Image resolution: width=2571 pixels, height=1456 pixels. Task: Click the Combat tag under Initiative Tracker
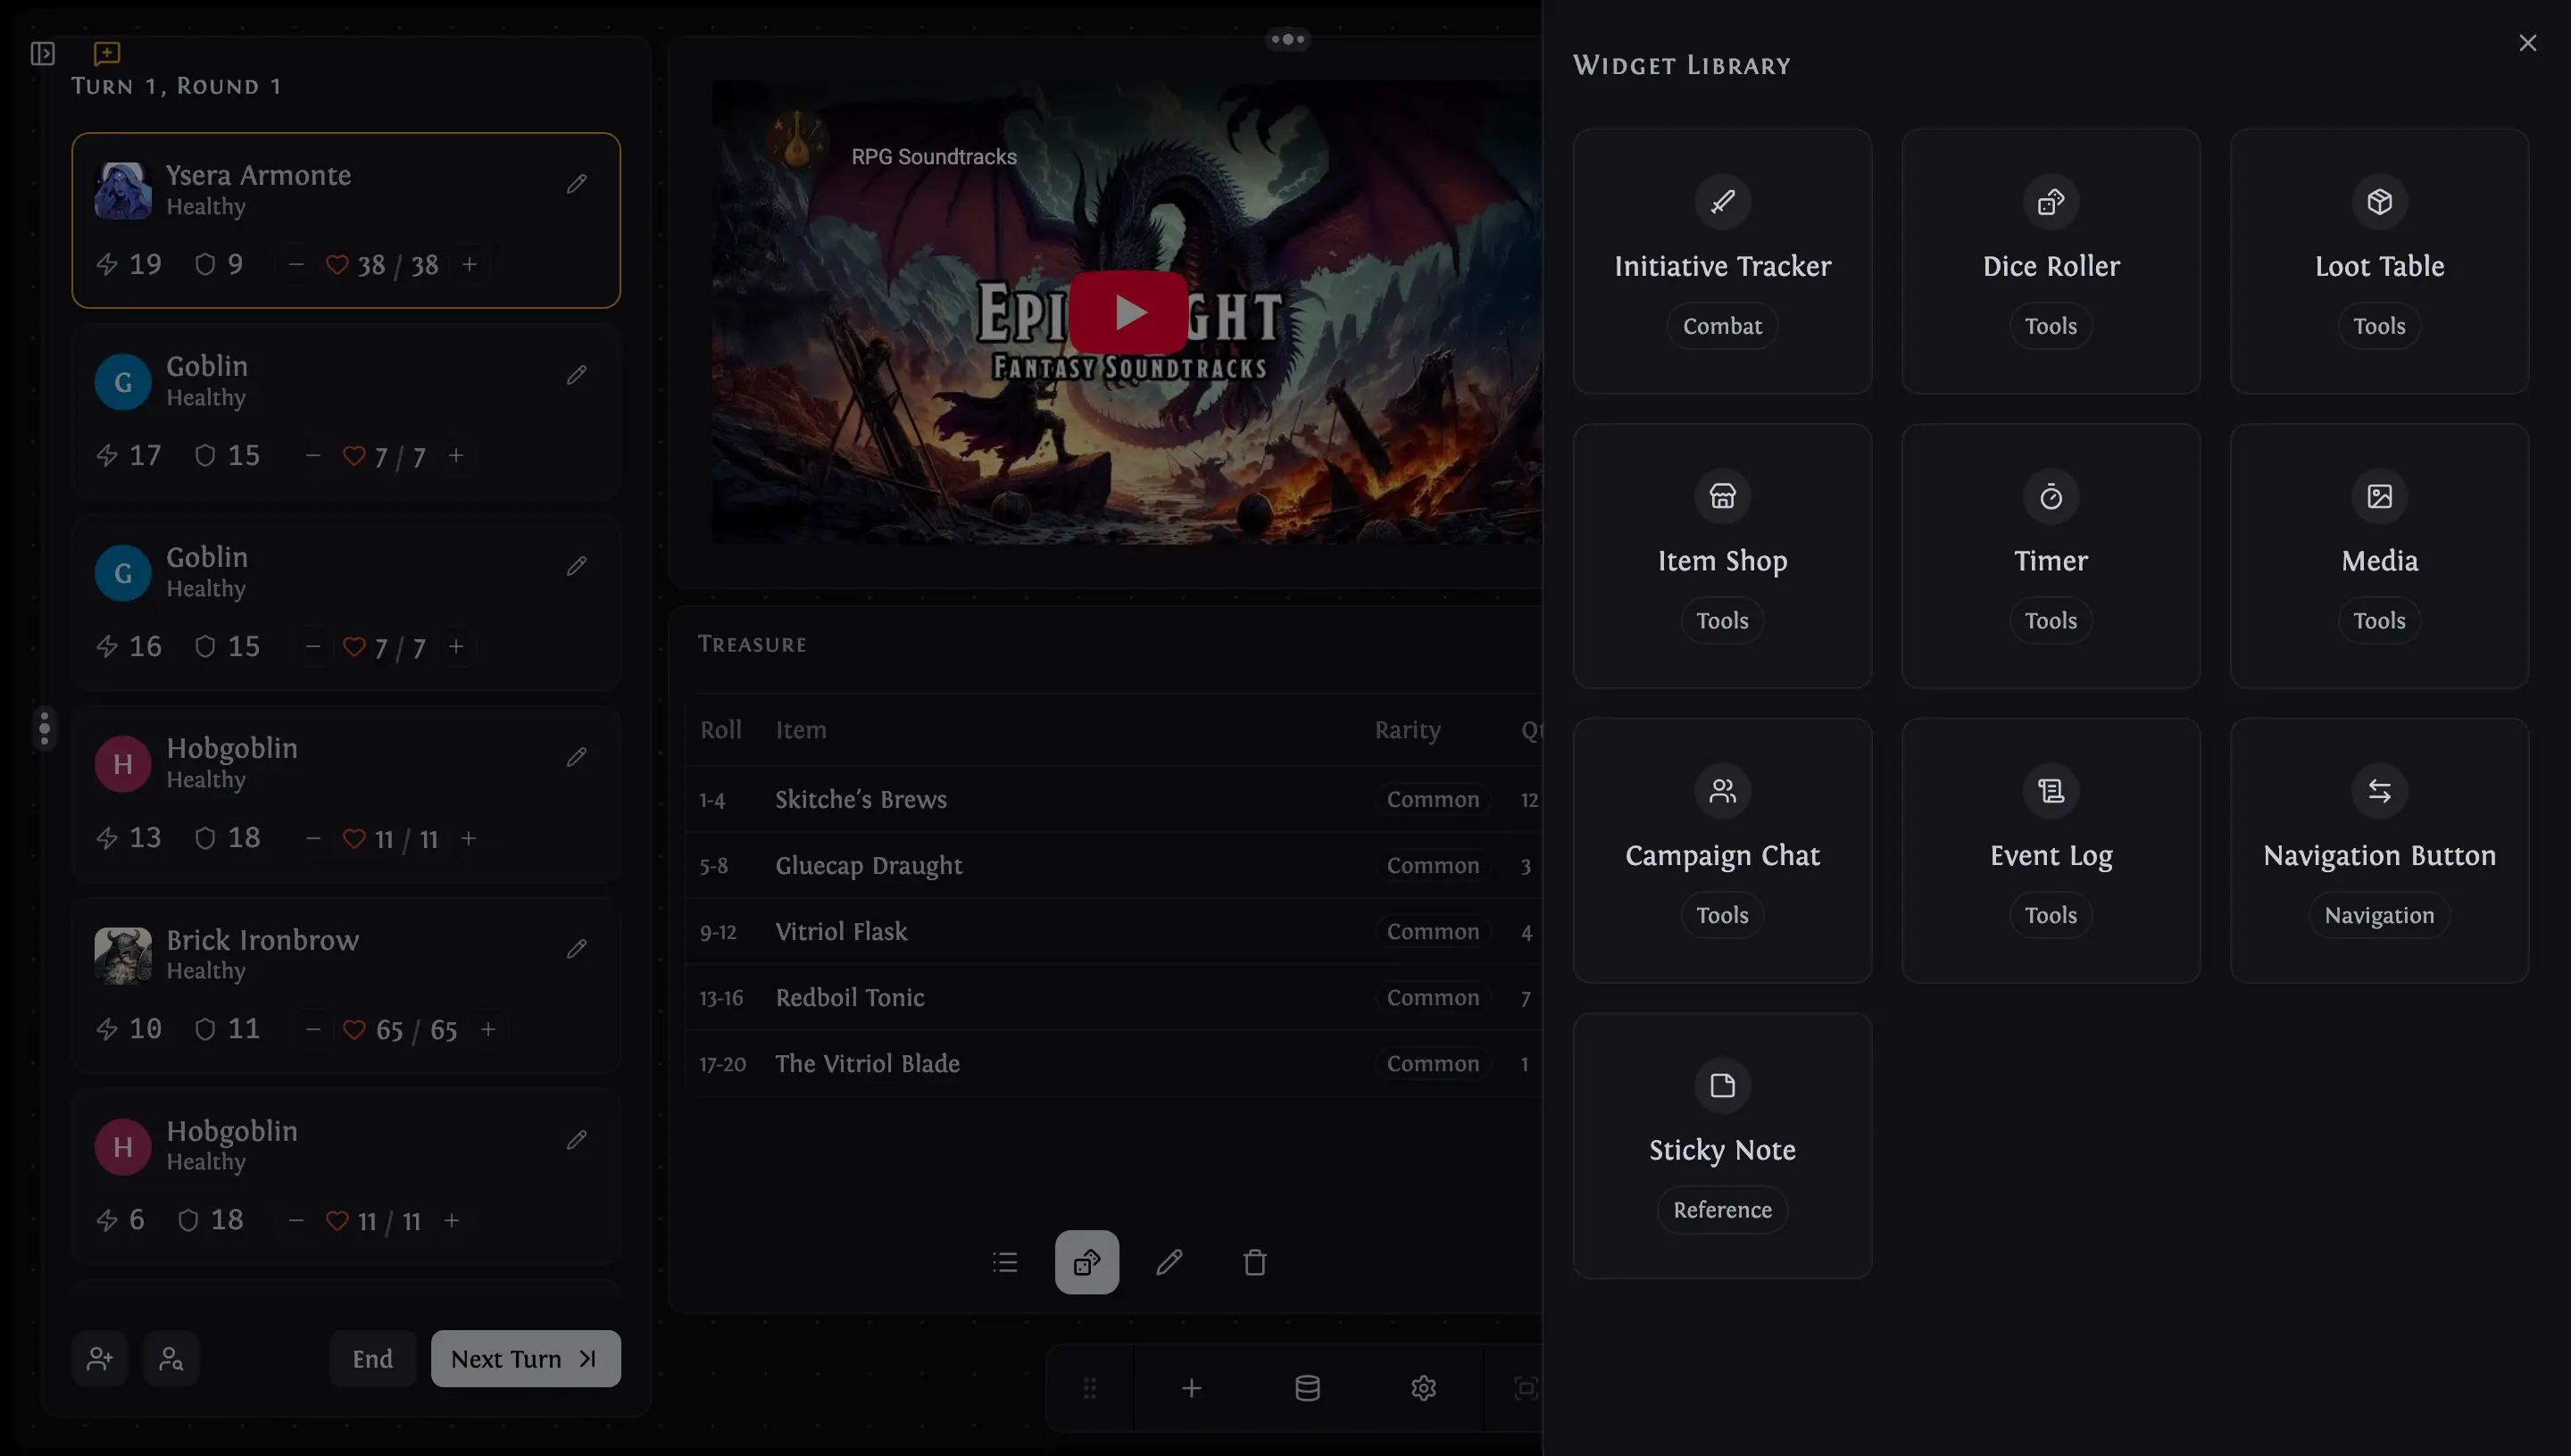coord(1723,326)
